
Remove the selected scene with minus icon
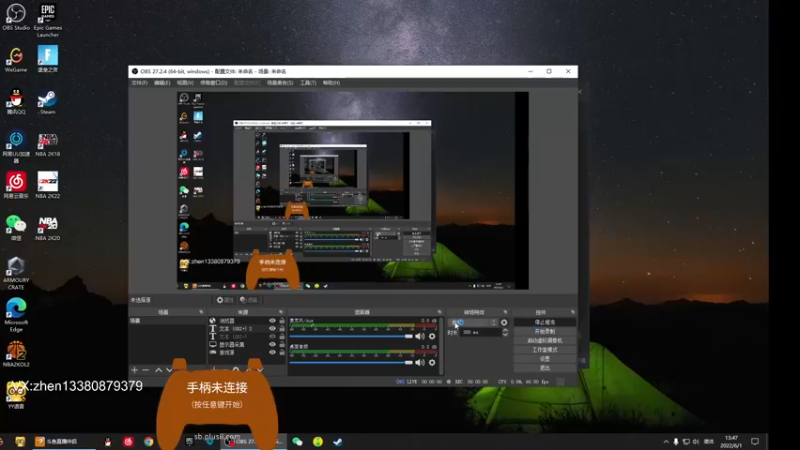point(146,370)
